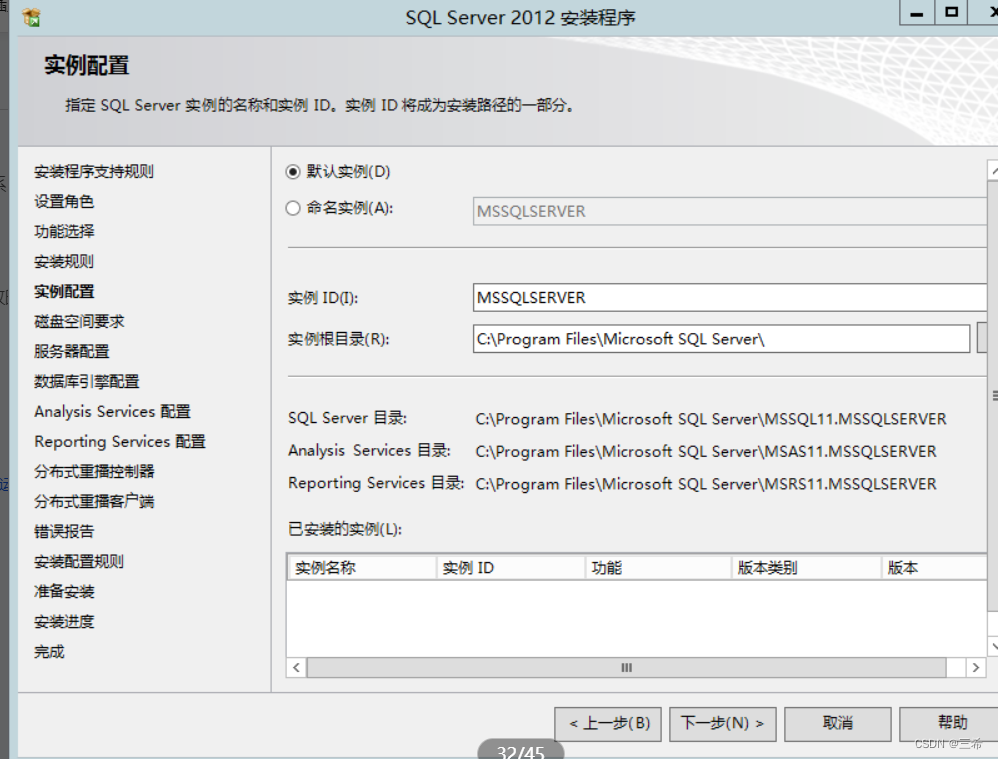This screenshot has width=998, height=759.
Task: Select Analysis Services 配置 in sidebar
Action: coord(111,411)
